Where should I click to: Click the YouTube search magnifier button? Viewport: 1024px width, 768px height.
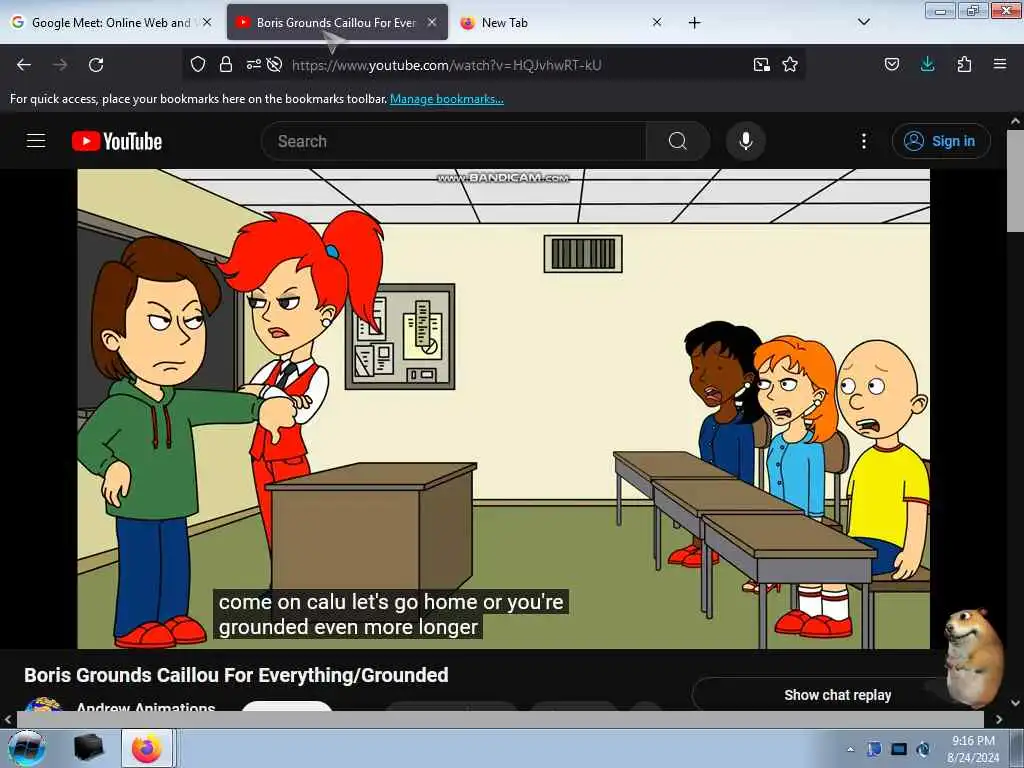(678, 141)
